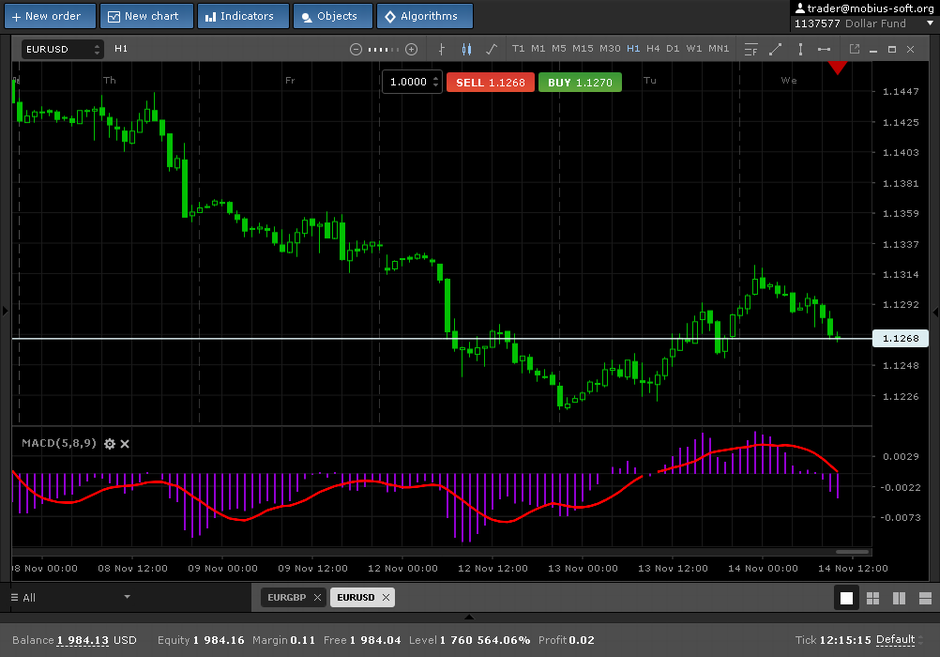Image resolution: width=940 pixels, height=657 pixels.
Task: Select the M15 timeframe
Action: click(583, 49)
